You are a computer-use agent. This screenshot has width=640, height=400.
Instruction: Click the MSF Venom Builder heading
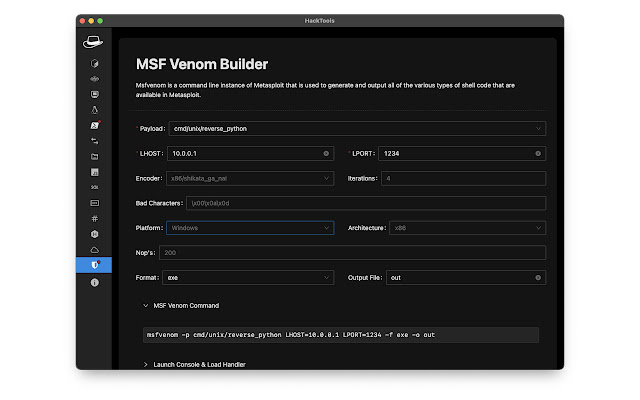[202, 64]
